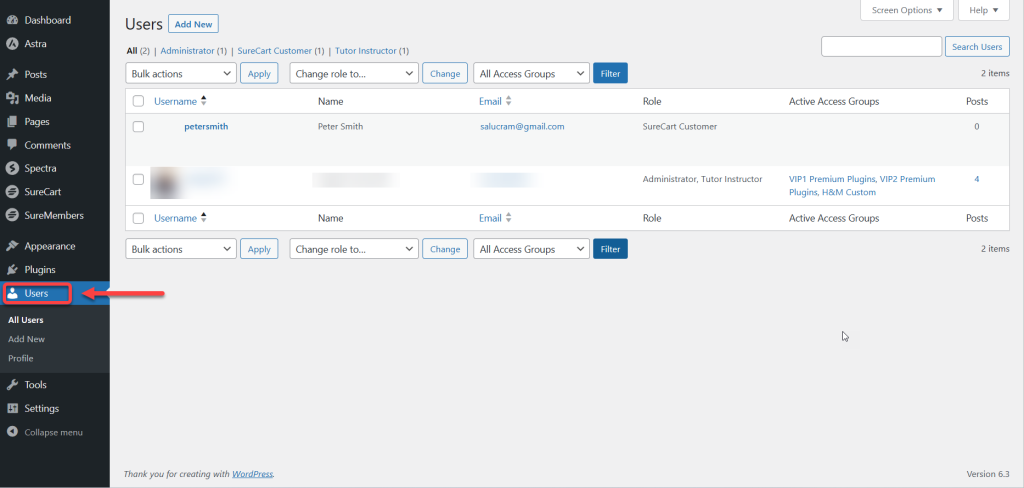Click the bottom Filter button
Viewport: 1024px width, 488px height.
(611, 249)
